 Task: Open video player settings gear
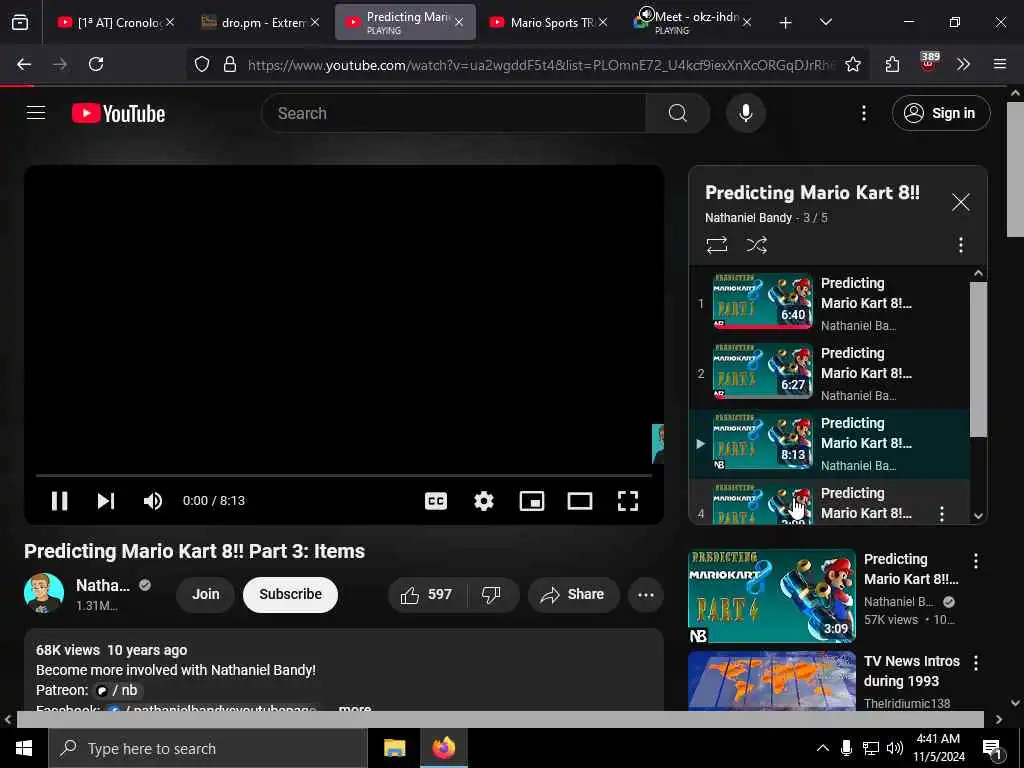click(483, 501)
